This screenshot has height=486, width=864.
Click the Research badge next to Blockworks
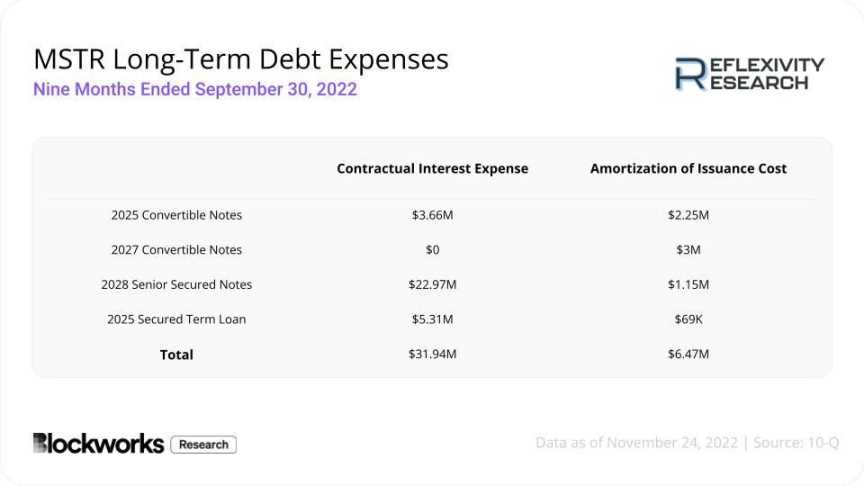[x=203, y=445]
